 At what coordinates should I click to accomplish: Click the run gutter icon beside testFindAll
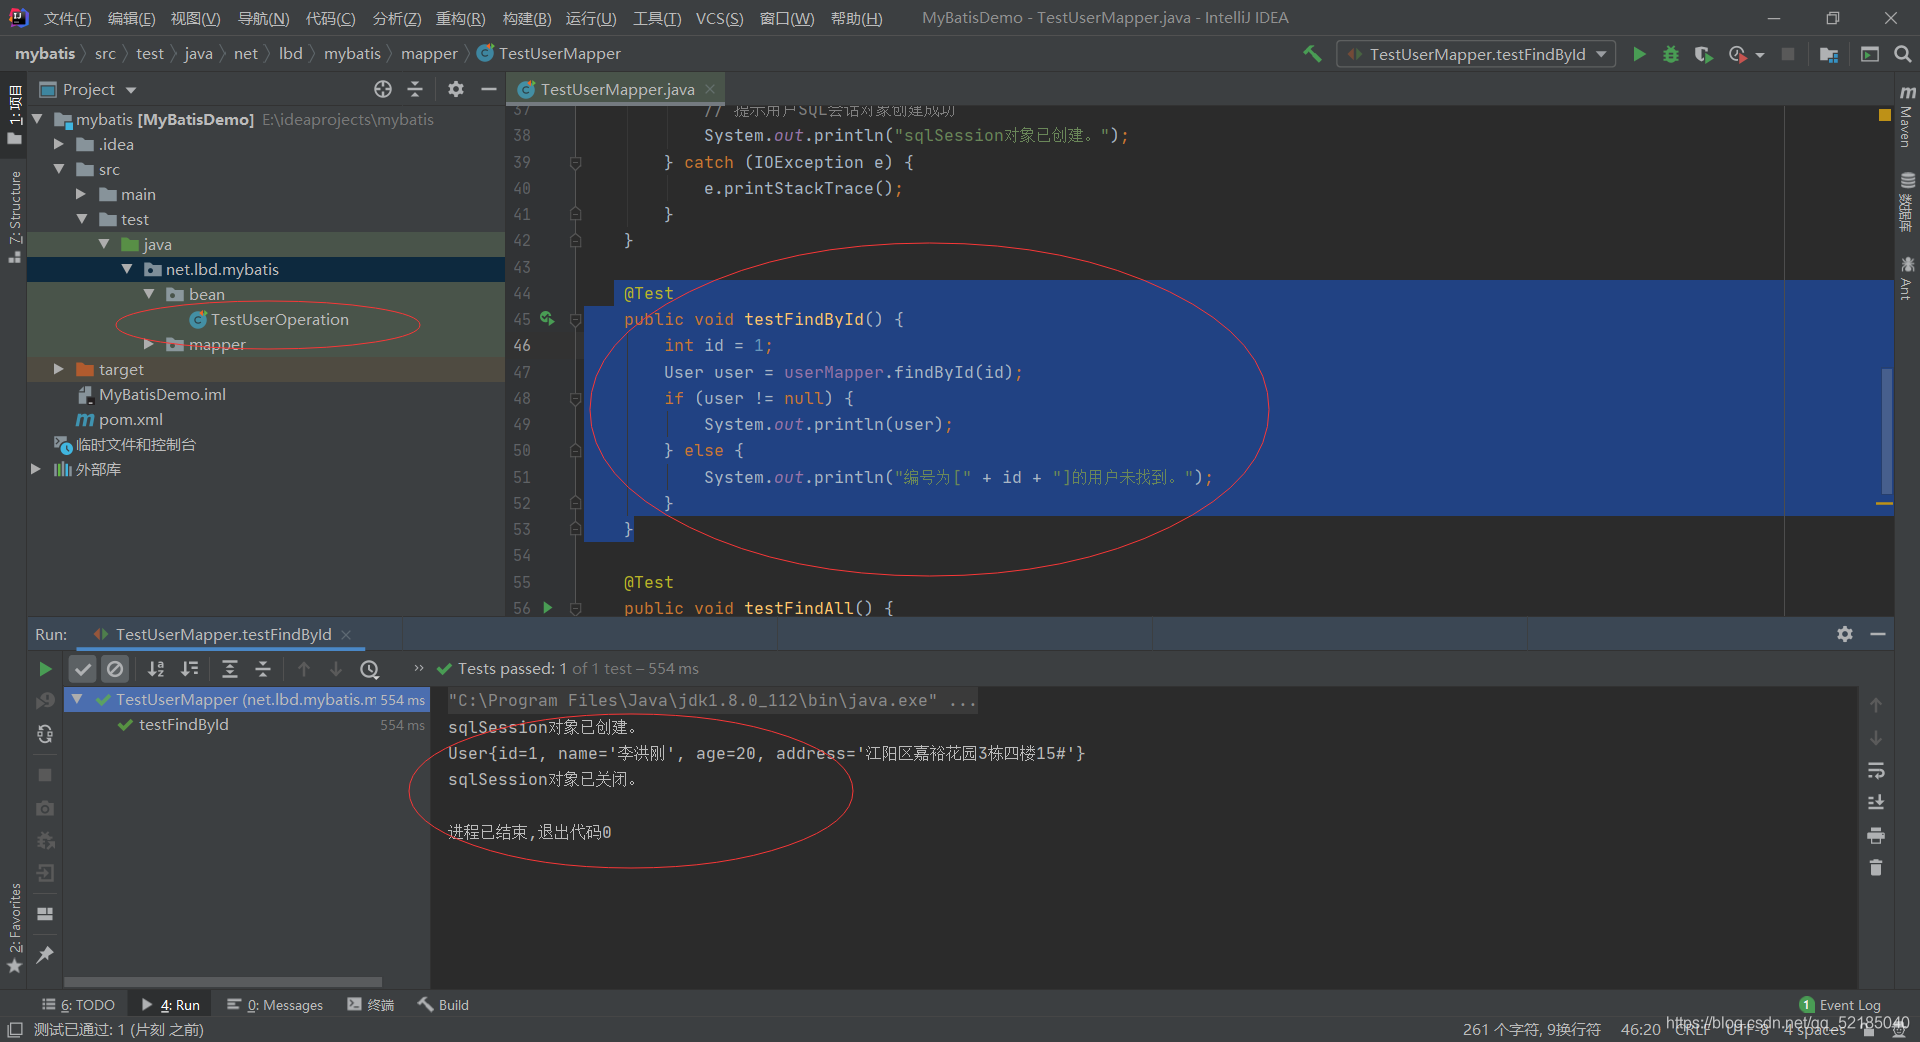(x=547, y=607)
